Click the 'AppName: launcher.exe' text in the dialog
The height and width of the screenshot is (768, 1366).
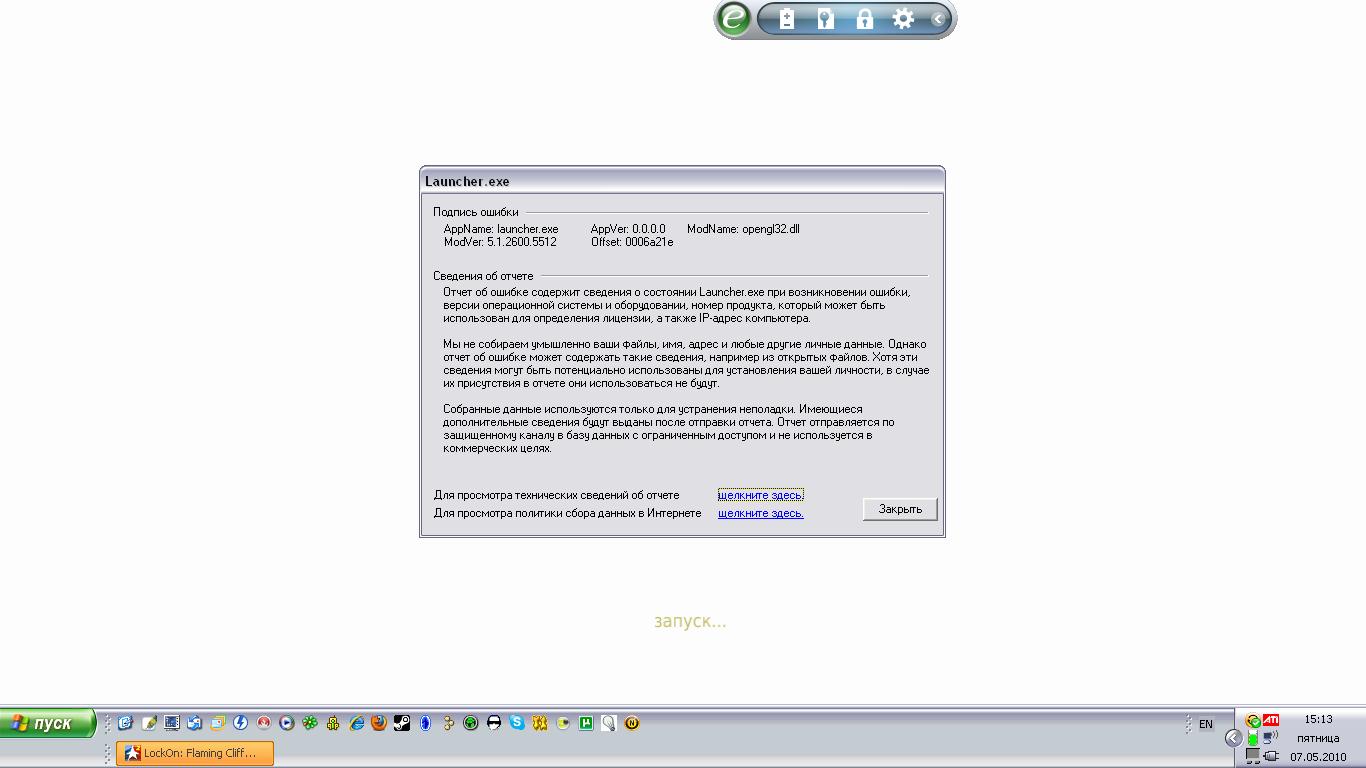point(501,229)
